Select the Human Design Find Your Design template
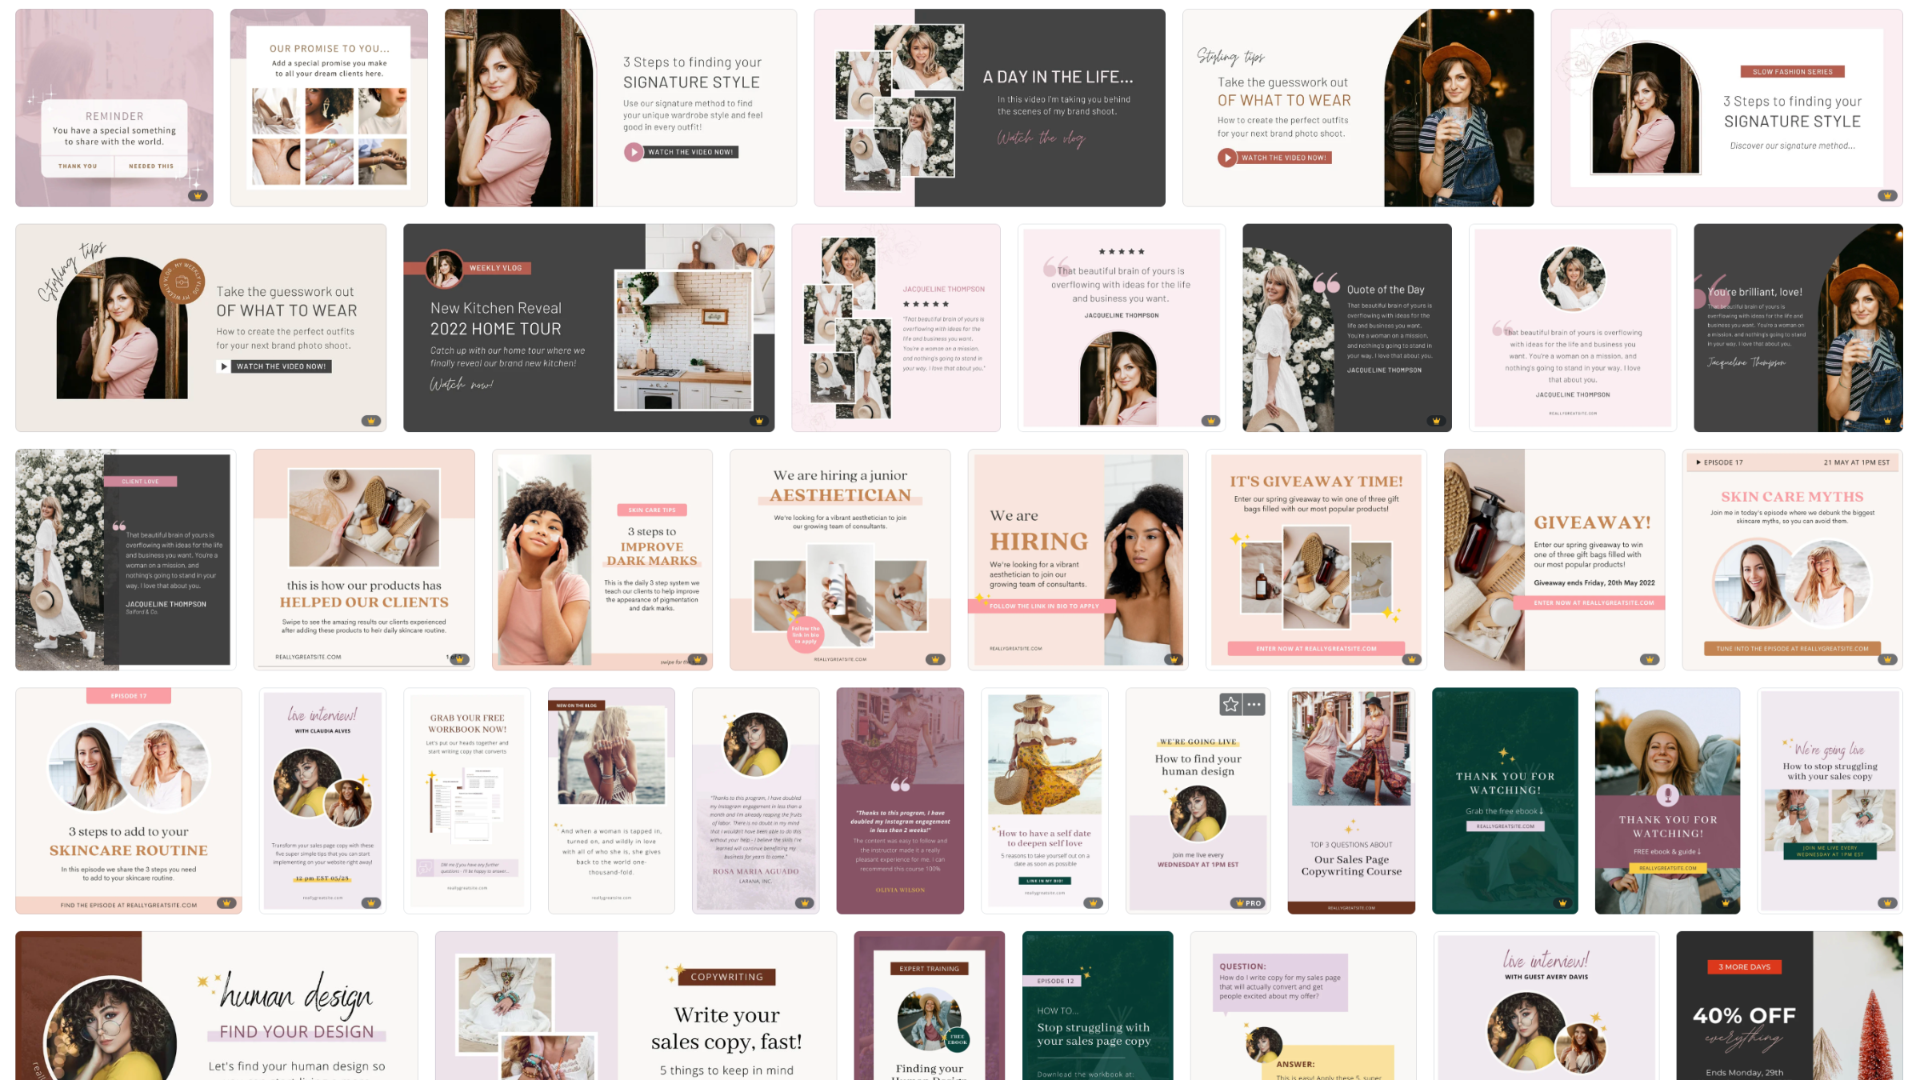This screenshot has width=1920, height=1080. (x=216, y=1005)
